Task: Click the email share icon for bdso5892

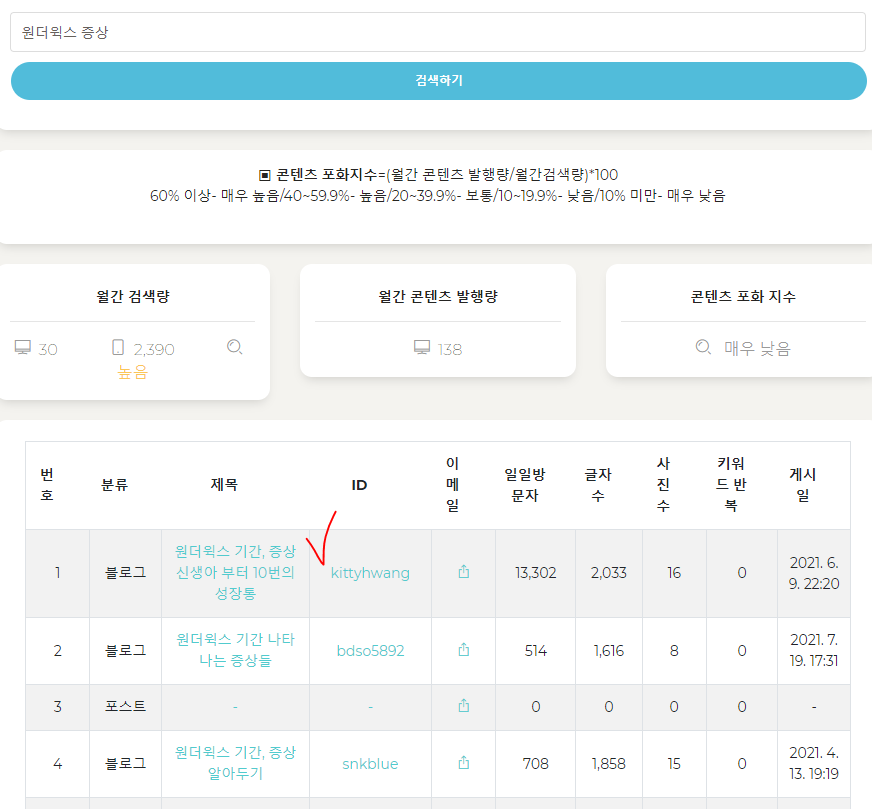Action: pyautogui.click(x=463, y=649)
